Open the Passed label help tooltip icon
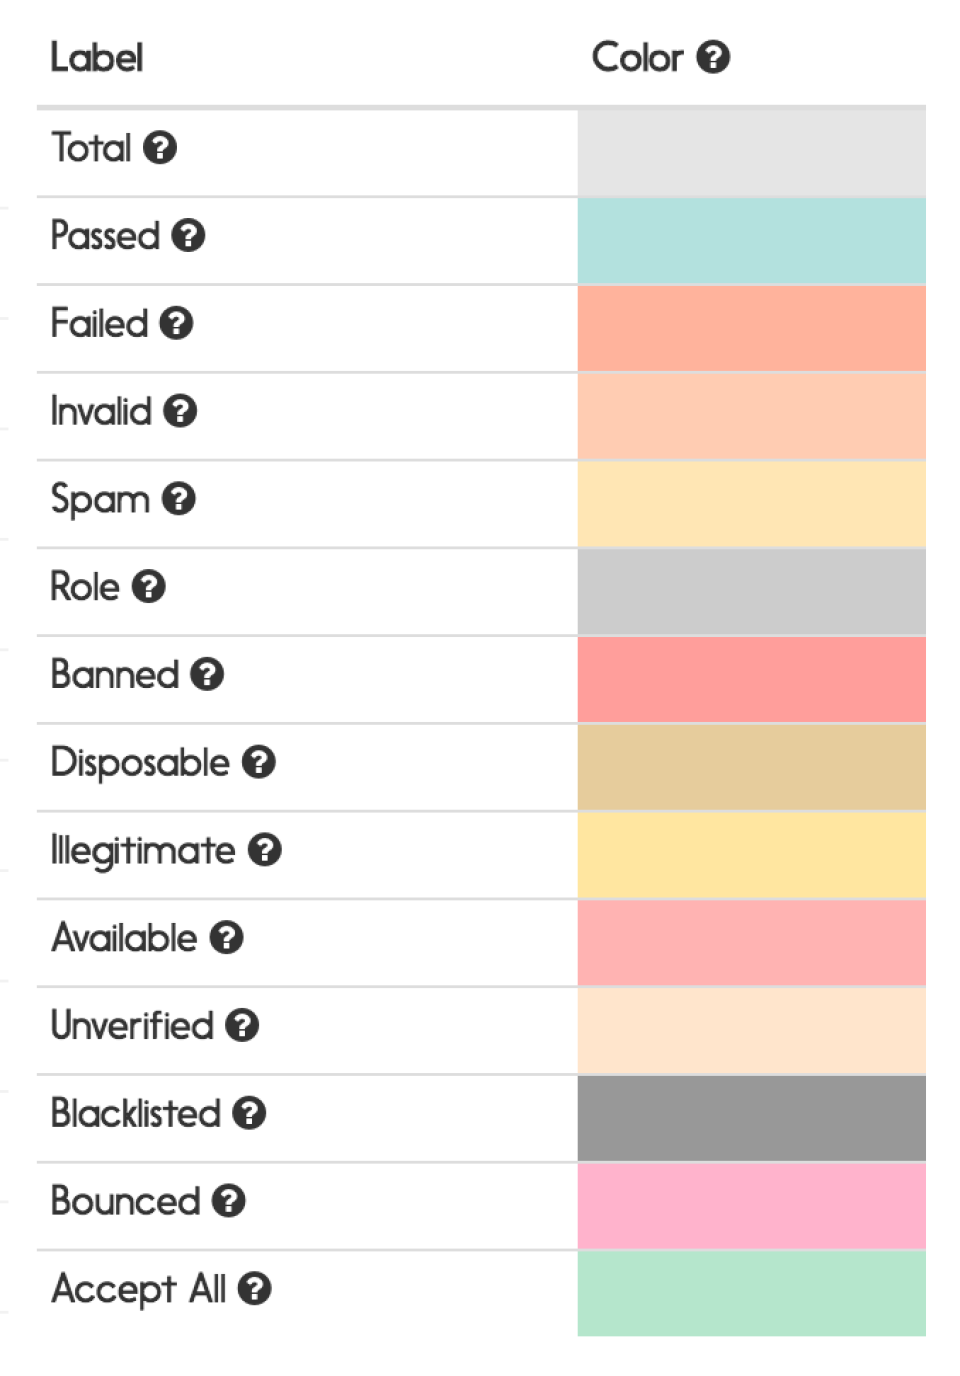The height and width of the screenshot is (1376, 960). [x=188, y=236]
